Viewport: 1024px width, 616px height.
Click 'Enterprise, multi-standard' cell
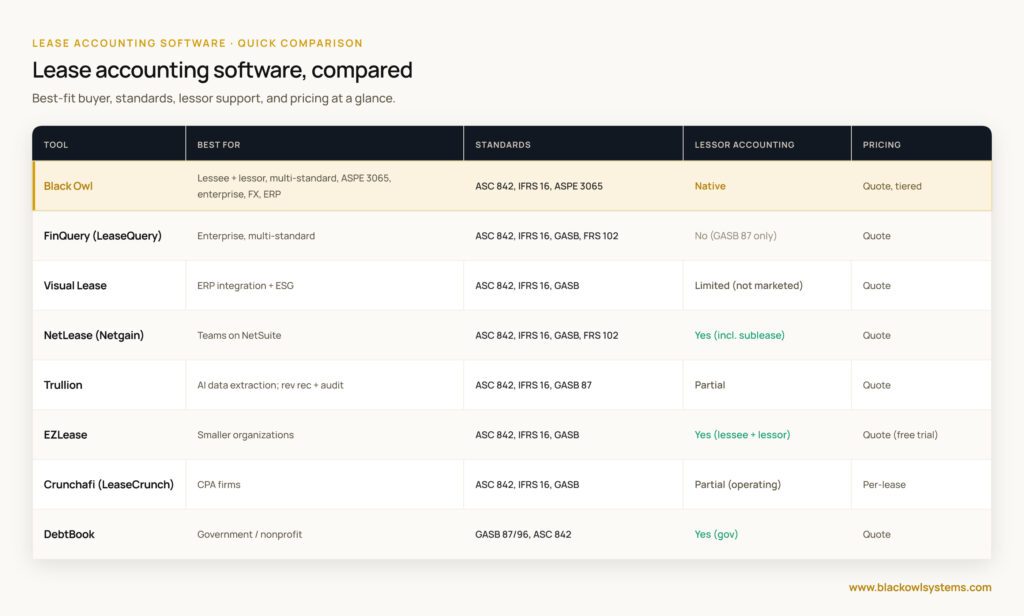point(256,236)
